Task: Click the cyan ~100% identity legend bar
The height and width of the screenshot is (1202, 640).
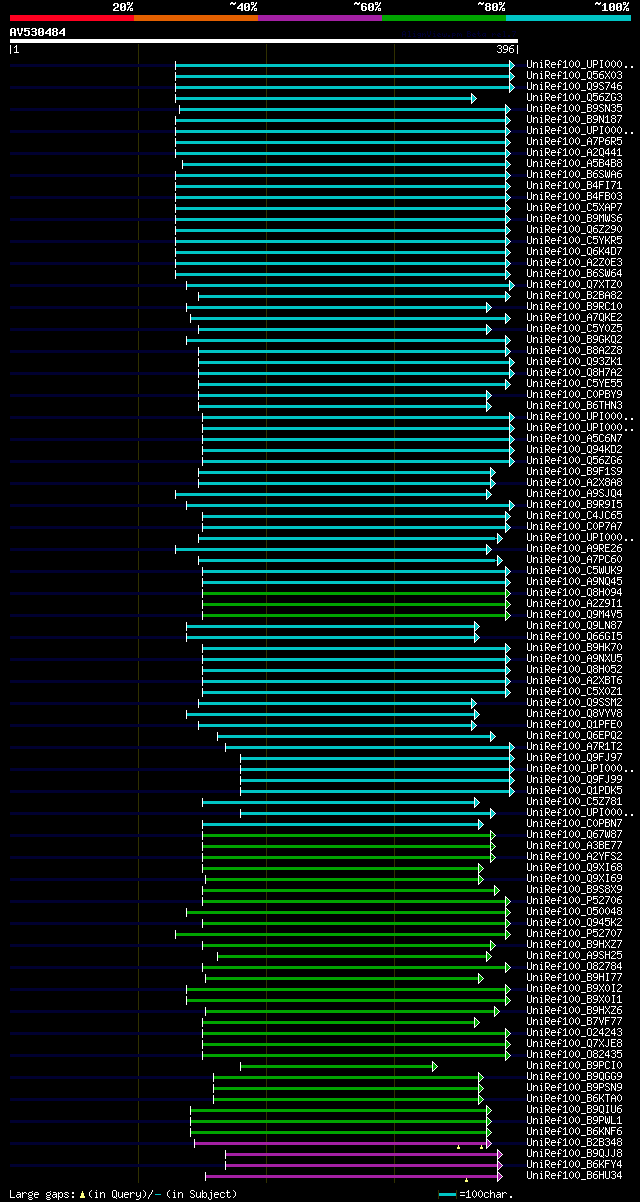Action: point(568,18)
